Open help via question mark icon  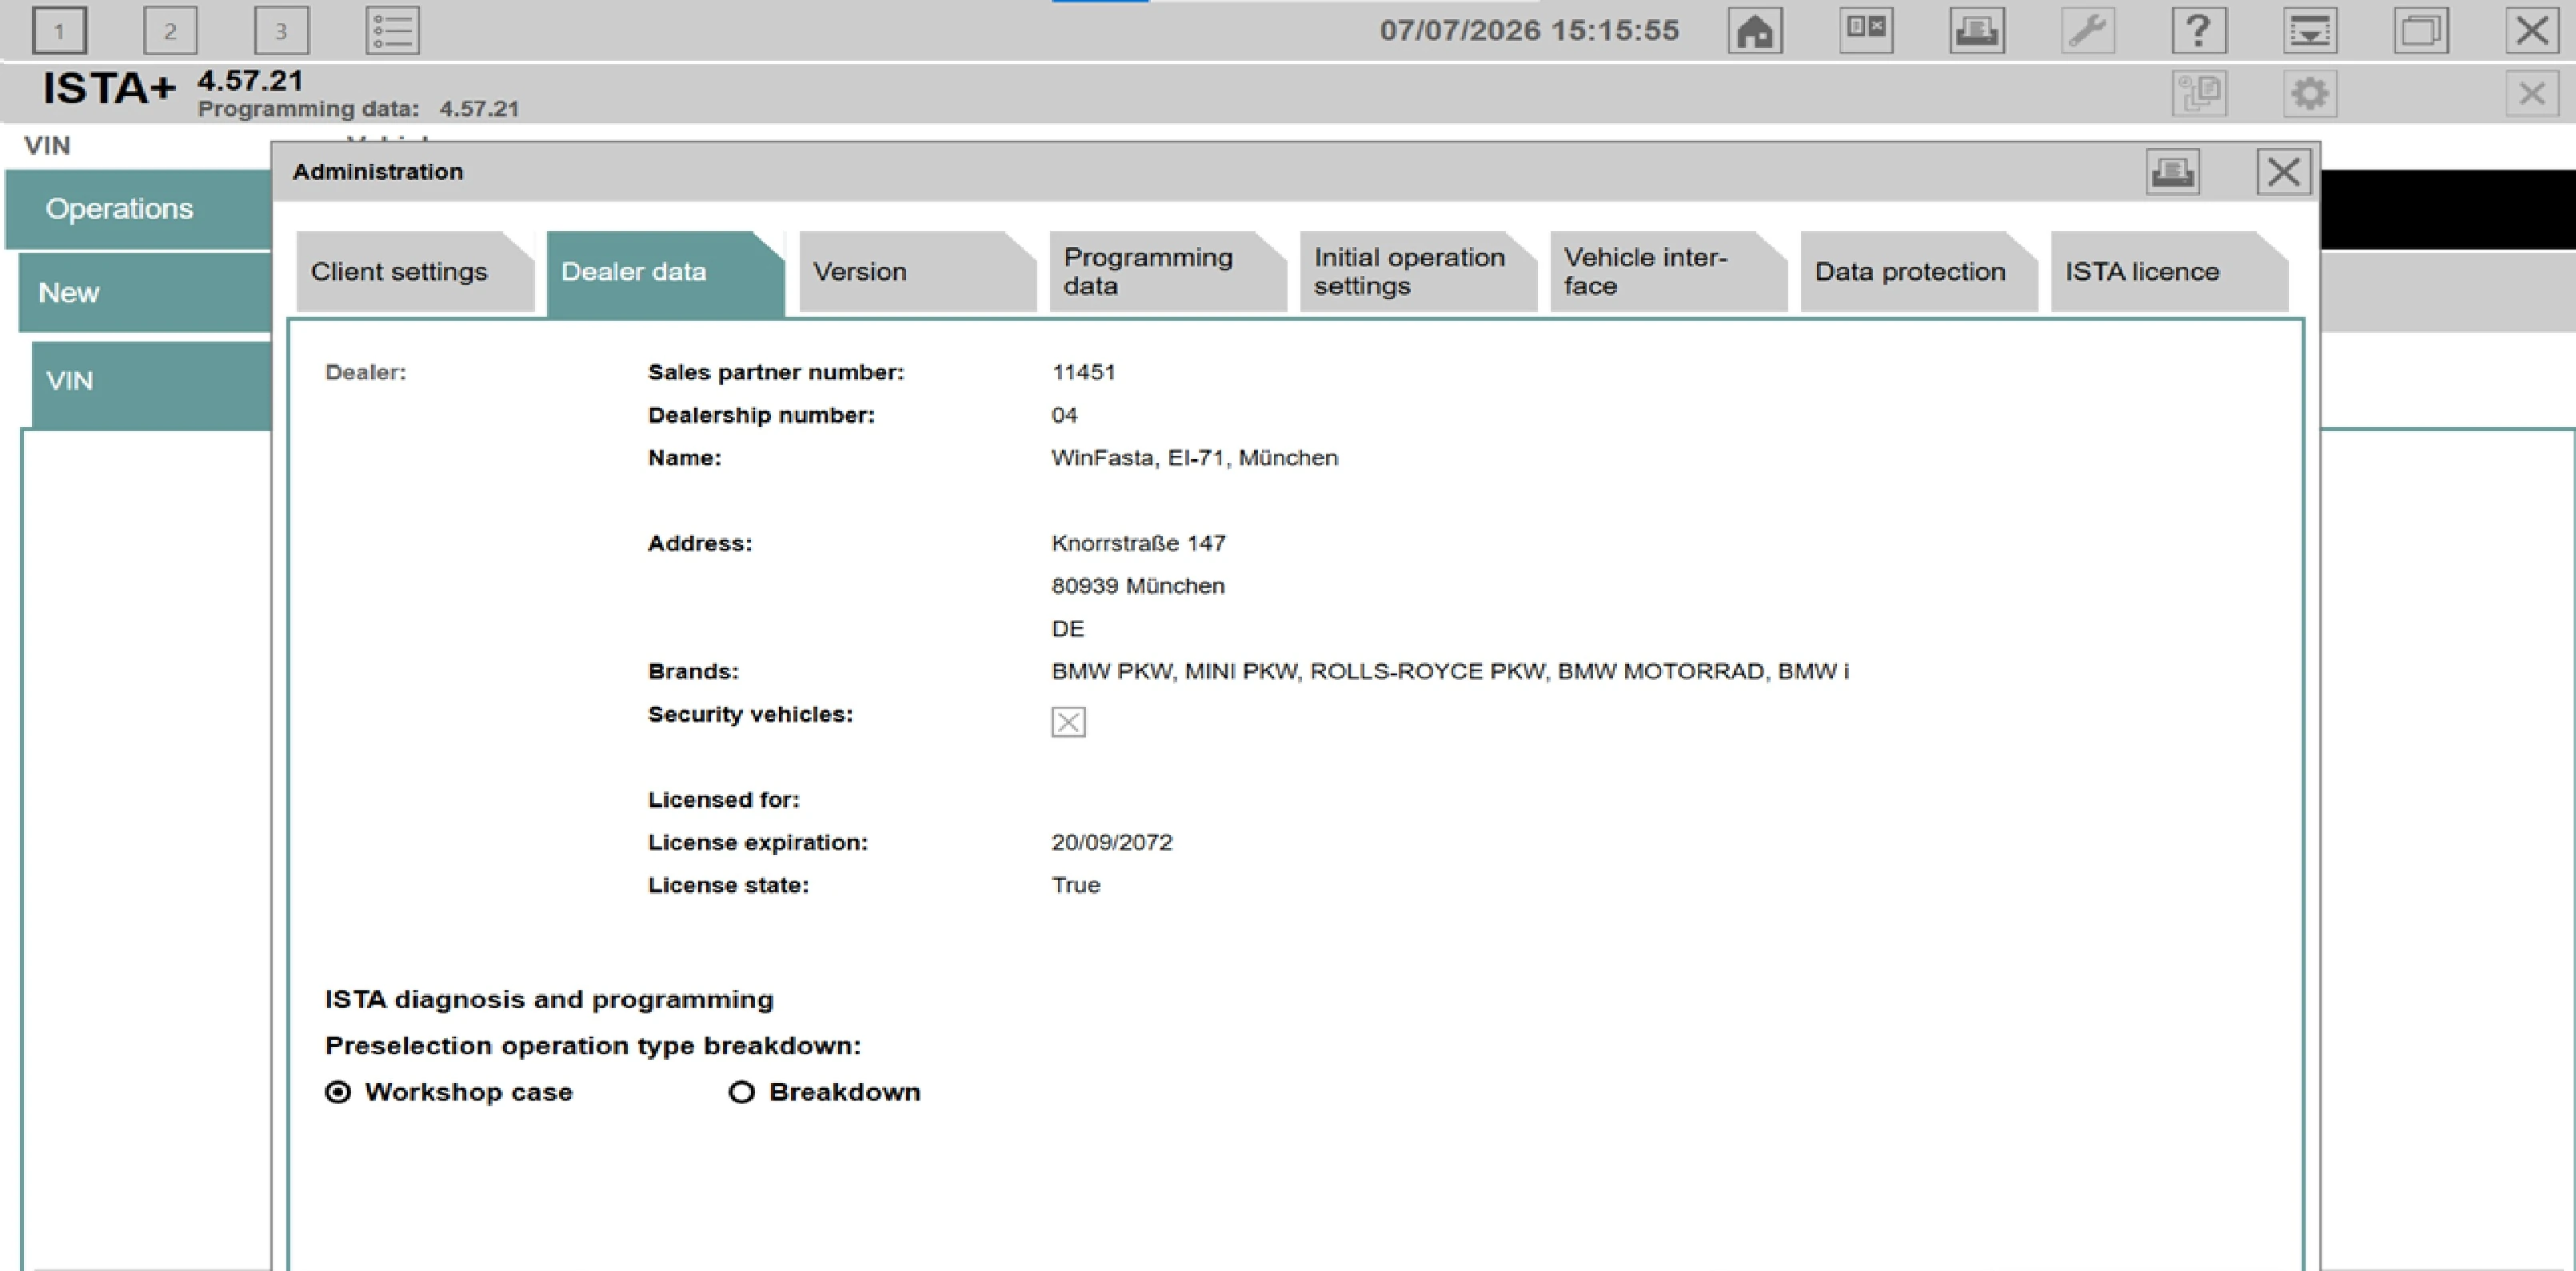click(x=2199, y=30)
